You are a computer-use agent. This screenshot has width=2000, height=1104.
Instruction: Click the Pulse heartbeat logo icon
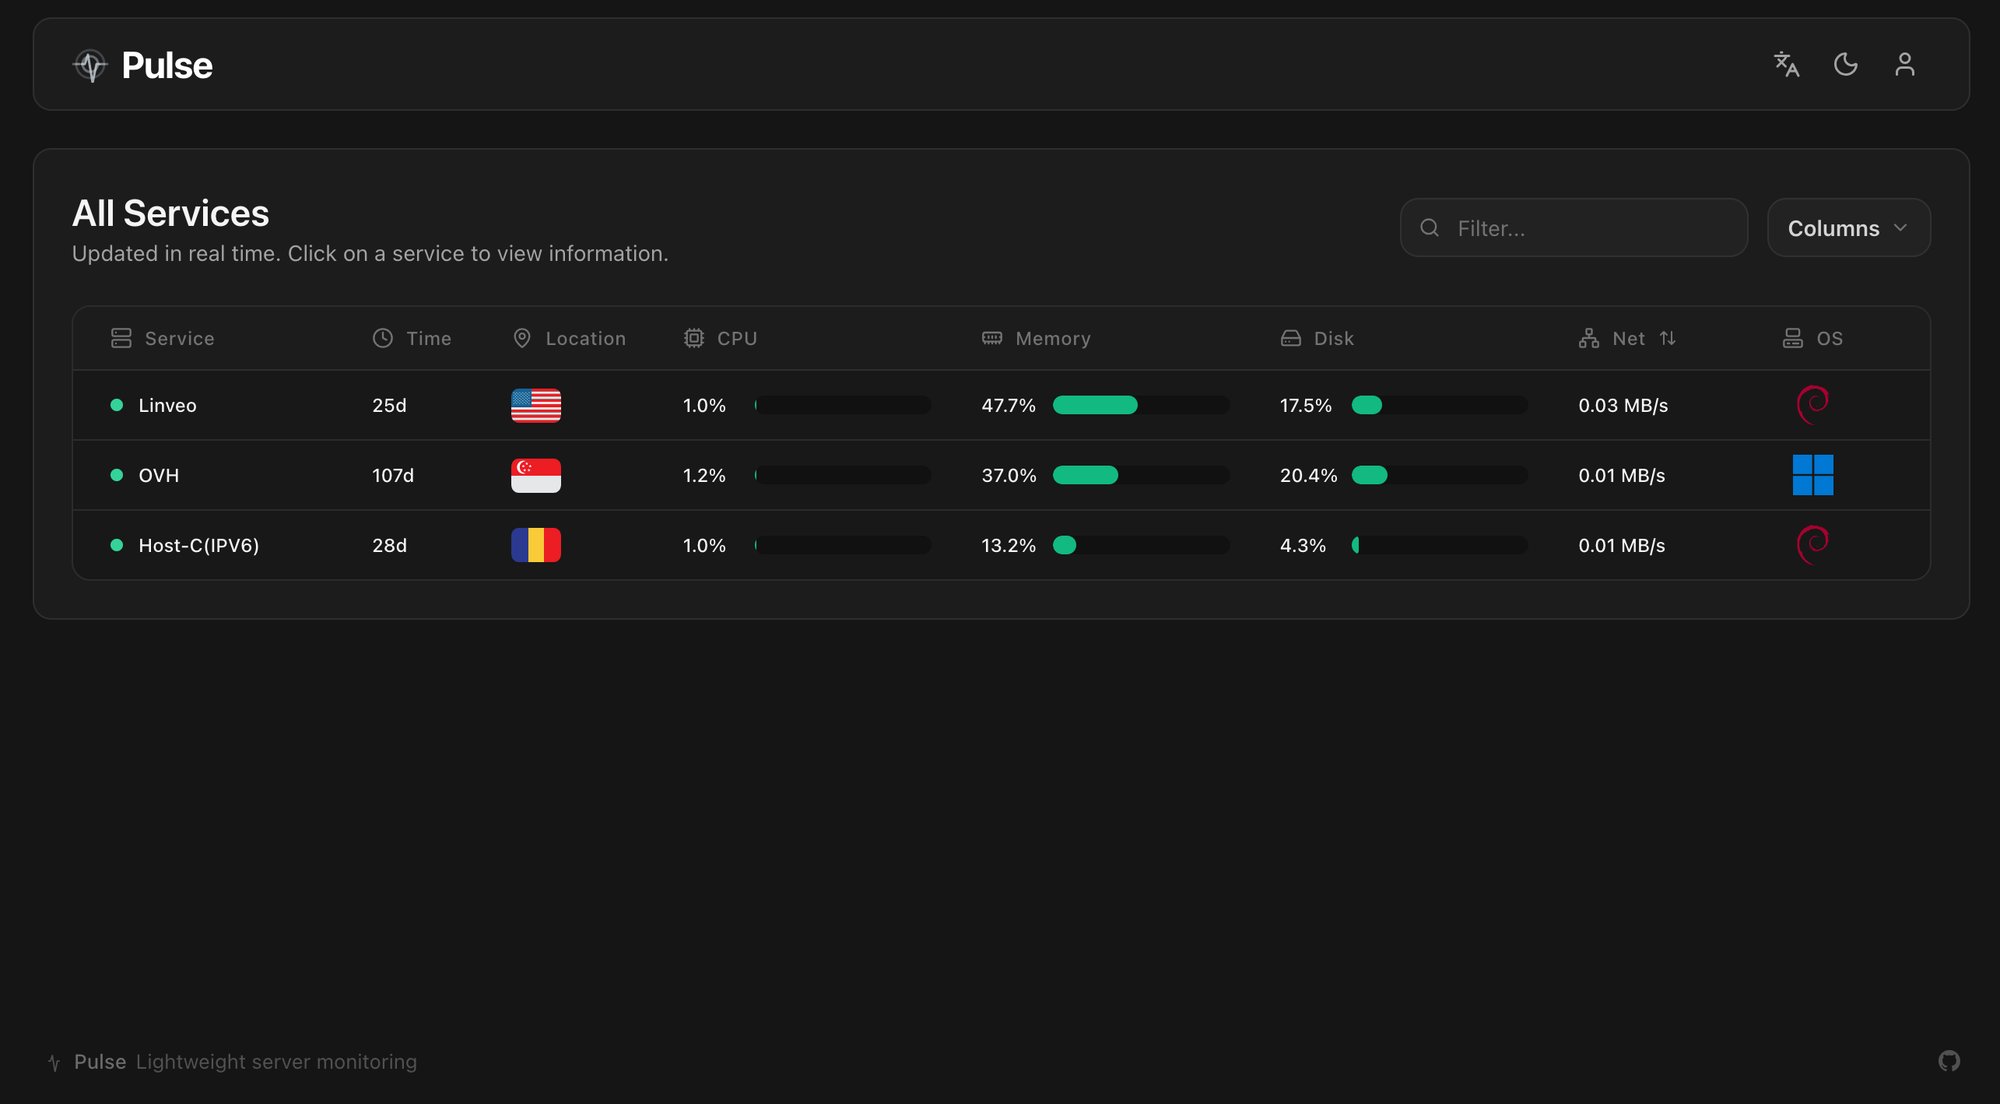click(x=90, y=66)
